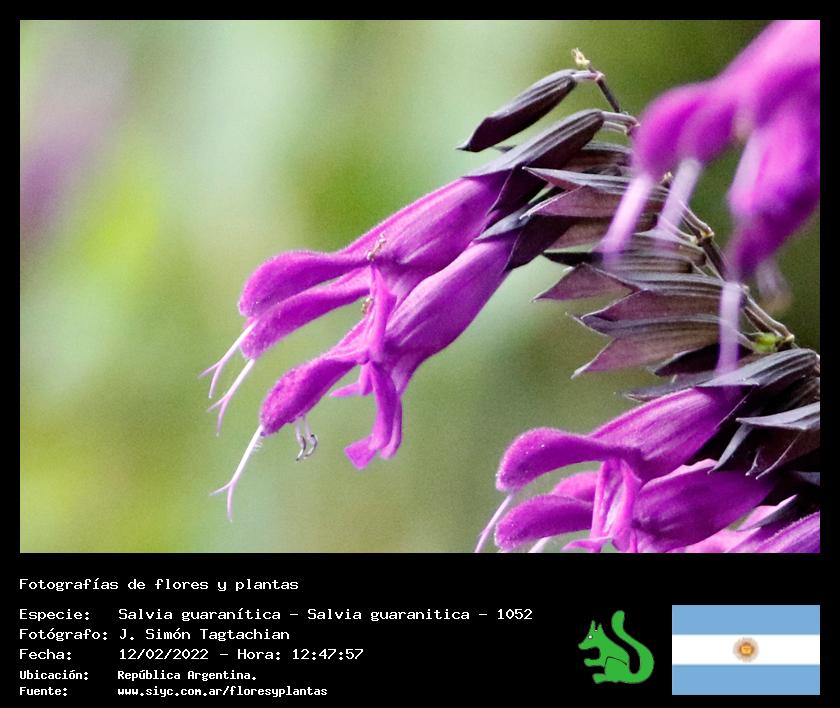Click the 'Fotógrafo:' label
This screenshot has height=708, width=840.
pos(64,634)
